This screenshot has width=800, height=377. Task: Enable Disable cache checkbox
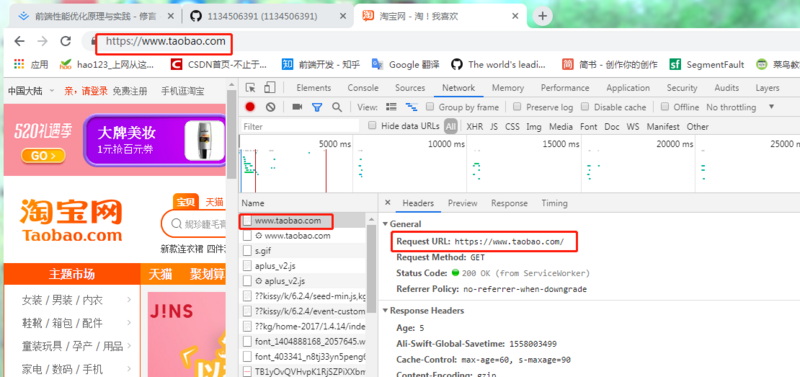pos(585,107)
